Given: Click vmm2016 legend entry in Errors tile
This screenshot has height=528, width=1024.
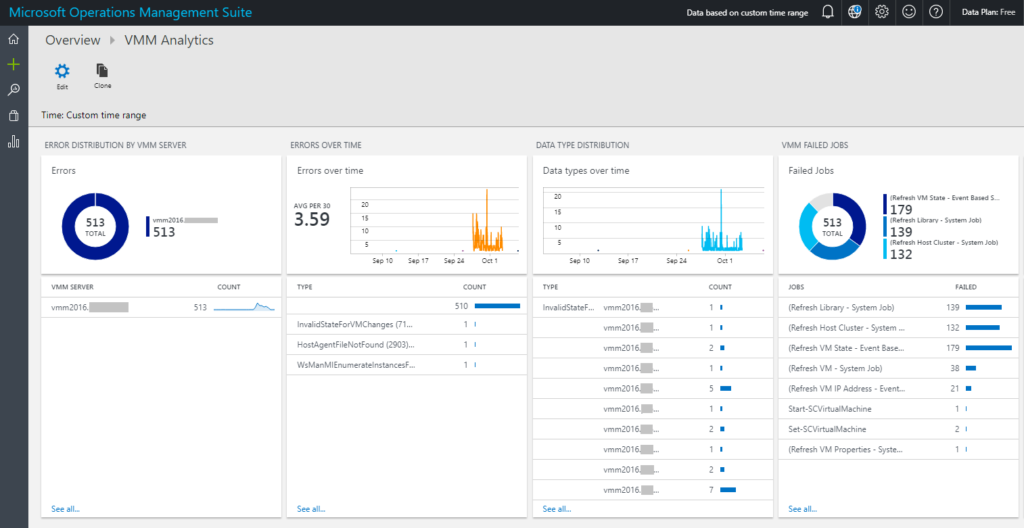Looking at the screenshot, I should coord(182,226).
